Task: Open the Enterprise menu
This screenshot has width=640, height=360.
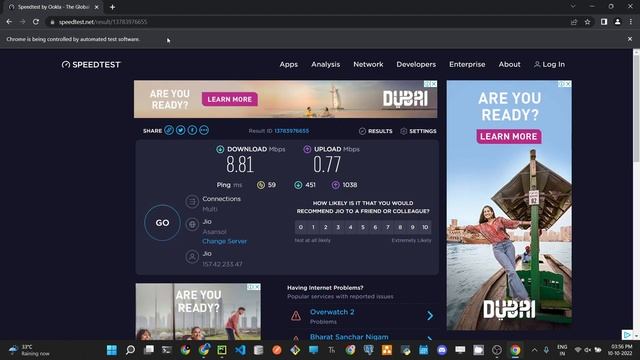Action: coord(467,64)
